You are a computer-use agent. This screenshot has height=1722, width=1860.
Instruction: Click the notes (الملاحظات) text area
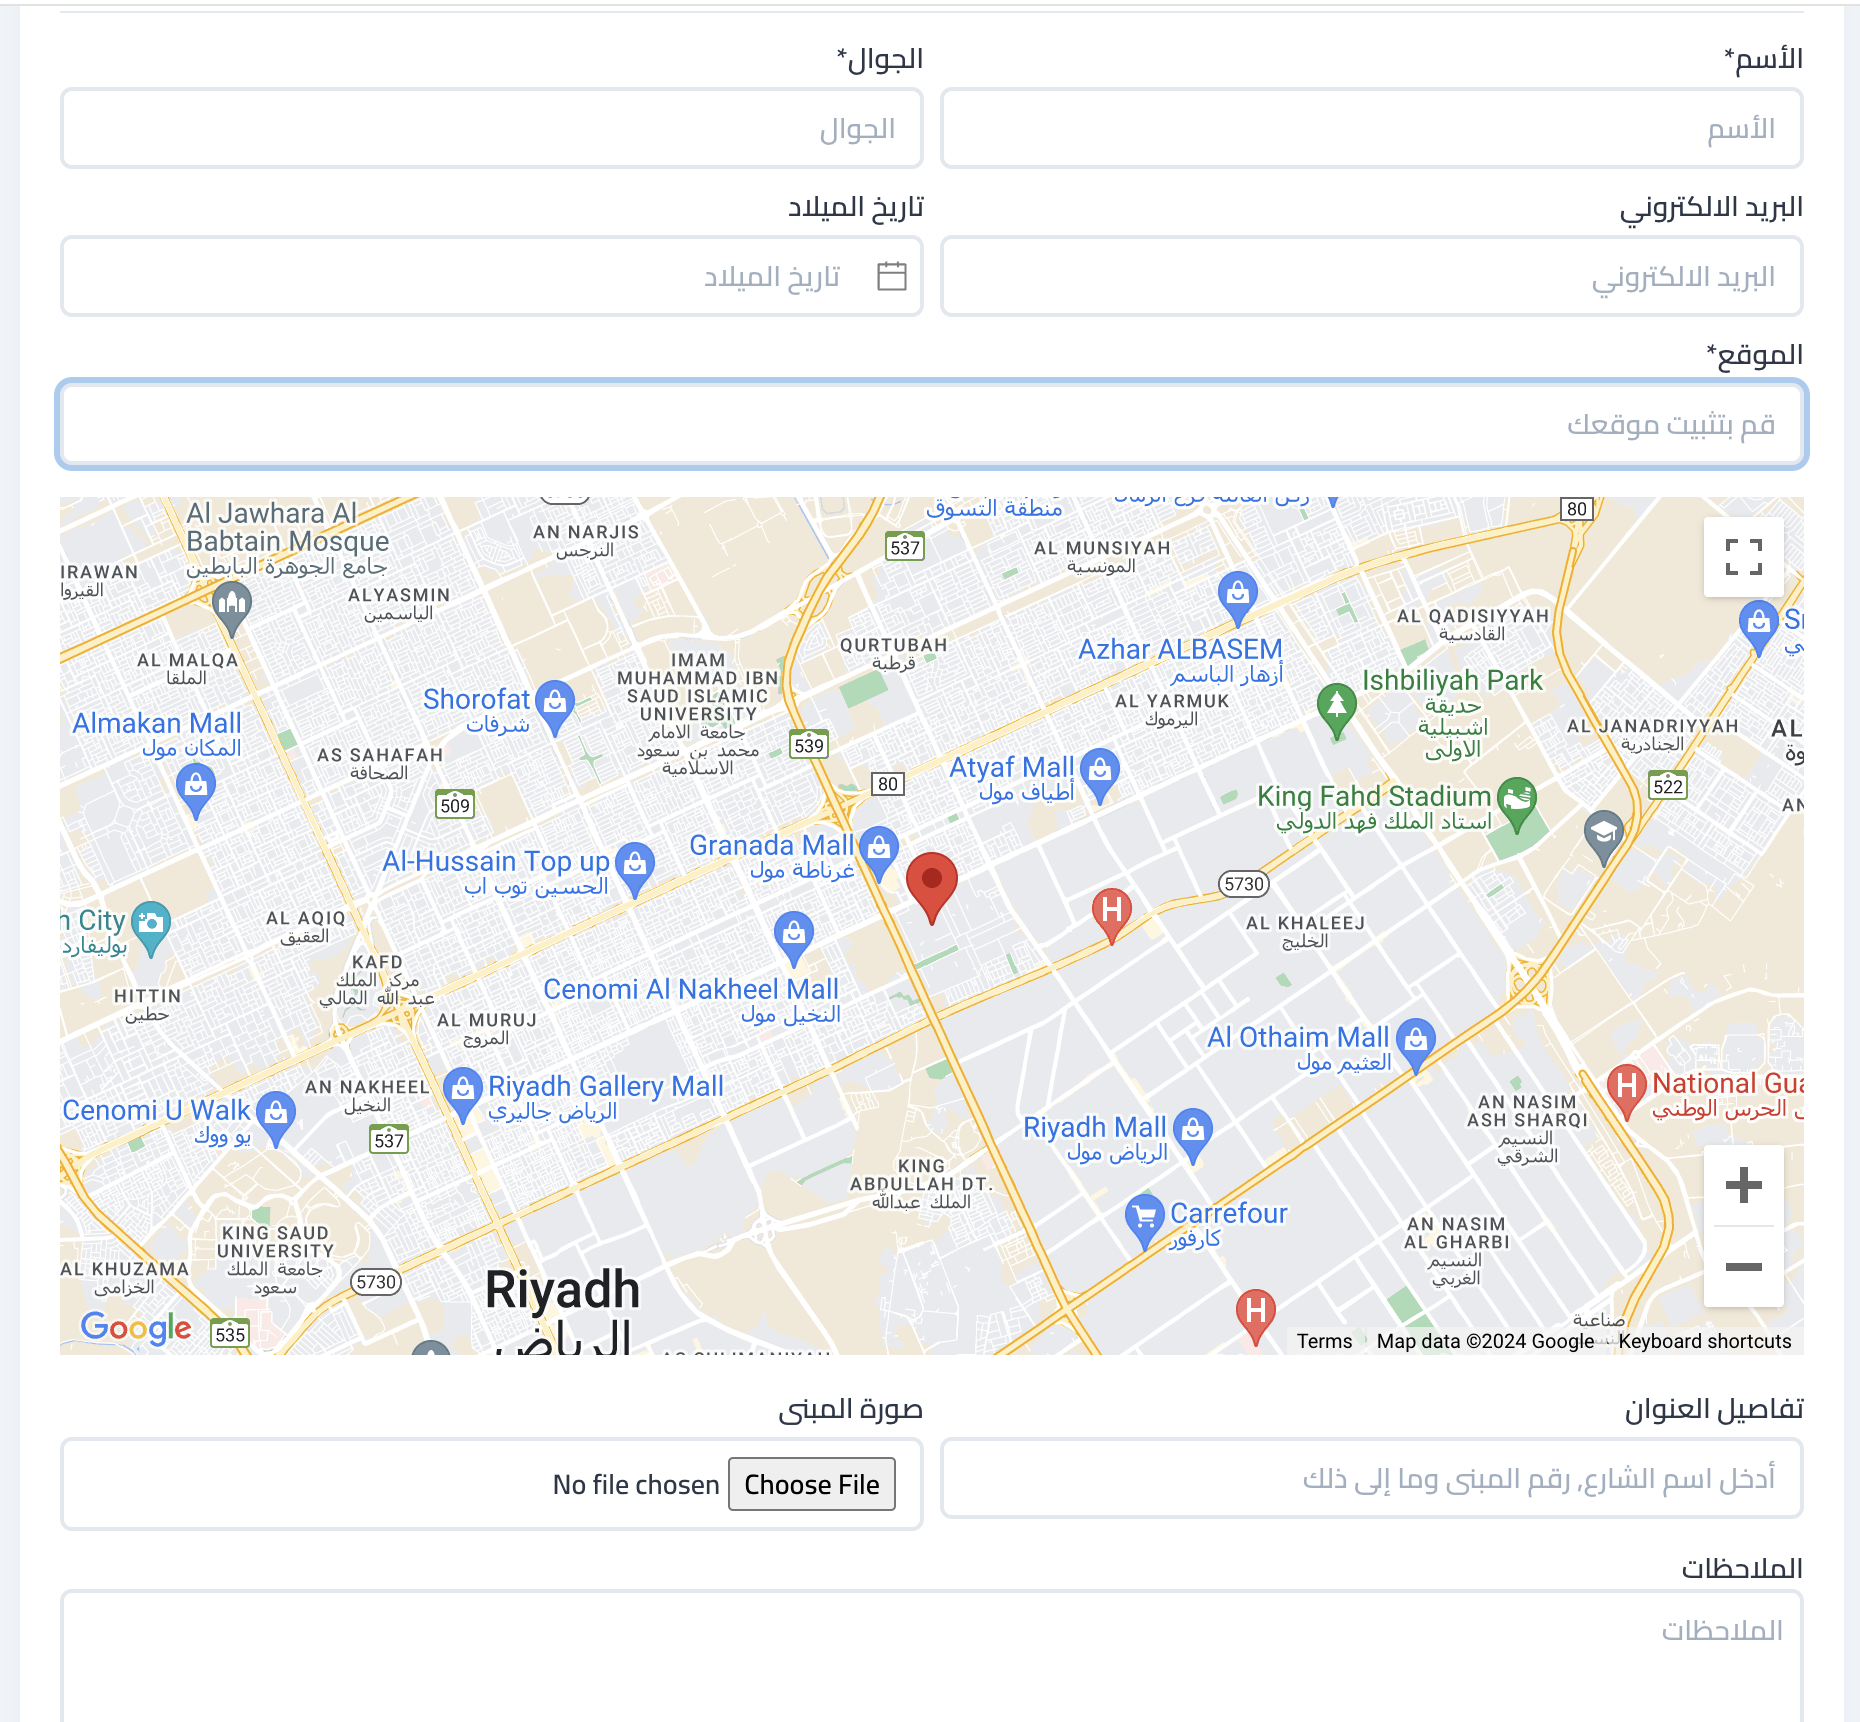(x=931, y=1656)
